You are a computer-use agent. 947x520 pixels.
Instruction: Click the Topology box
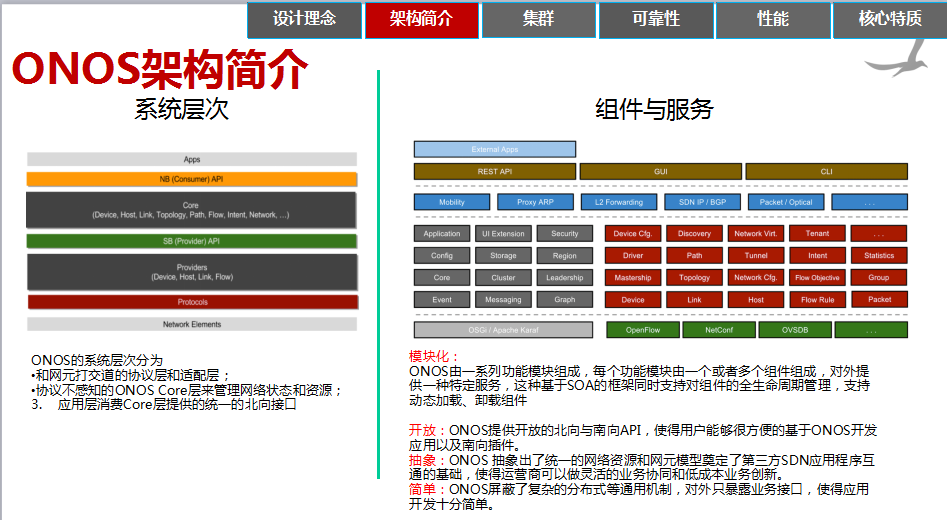point(695,278)
